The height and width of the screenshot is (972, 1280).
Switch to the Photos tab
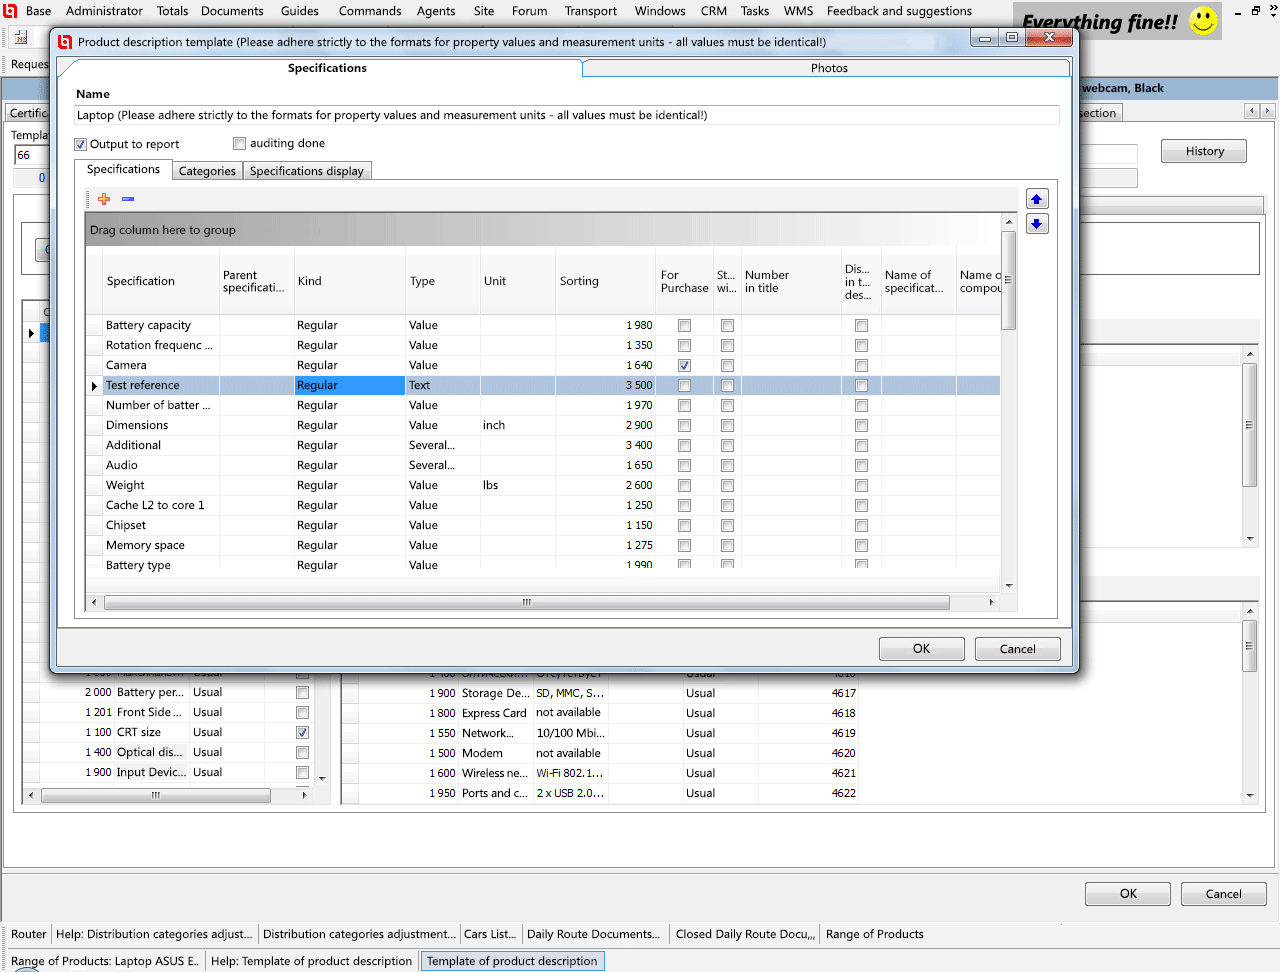pyautogui.click(x=829, y=68)
